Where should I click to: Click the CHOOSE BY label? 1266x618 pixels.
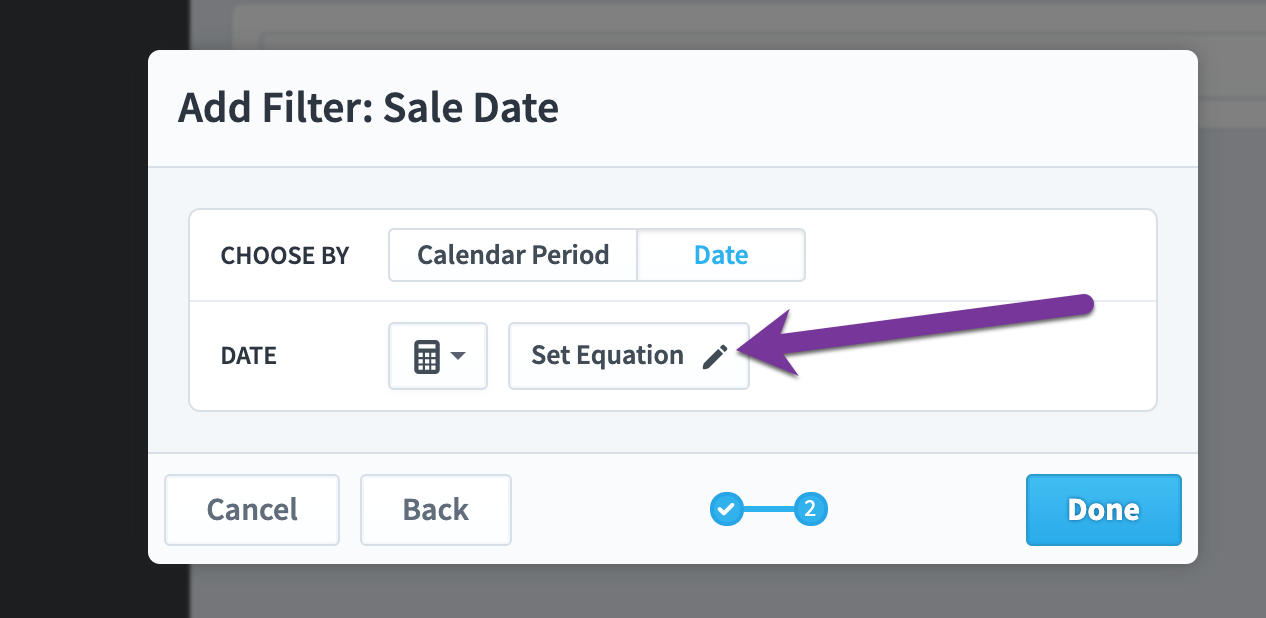285,256
